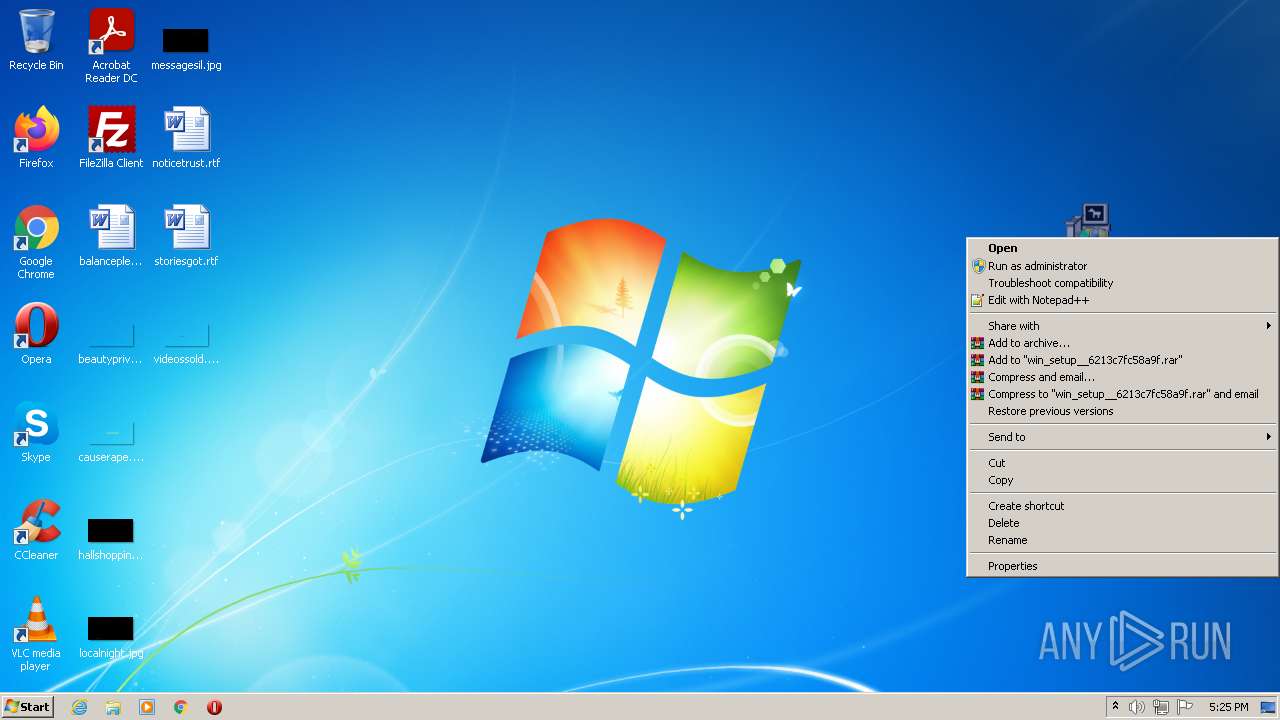Choose Copy from the context menu

[x=1122, y=480]
